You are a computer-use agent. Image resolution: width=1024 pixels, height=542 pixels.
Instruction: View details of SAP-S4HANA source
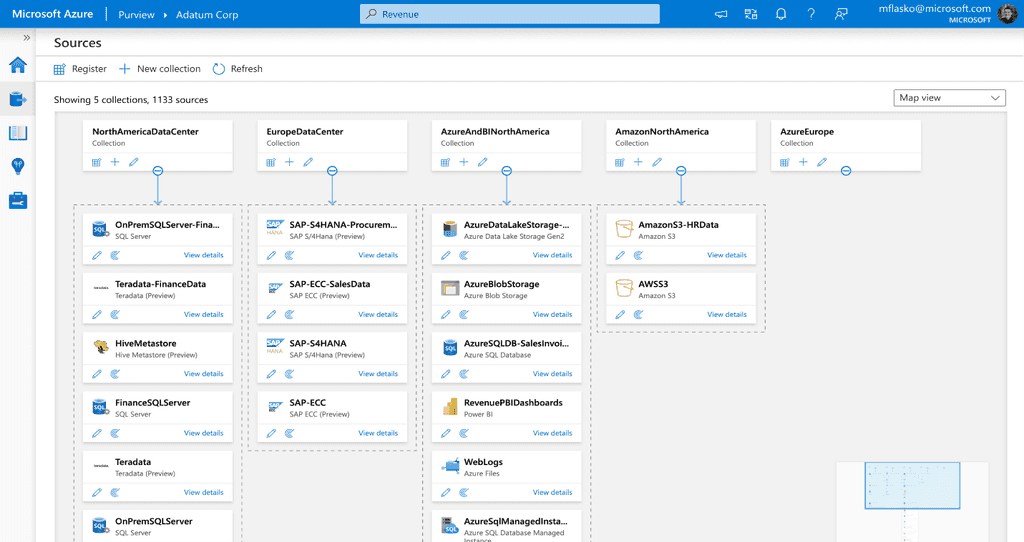click(377, 374)
